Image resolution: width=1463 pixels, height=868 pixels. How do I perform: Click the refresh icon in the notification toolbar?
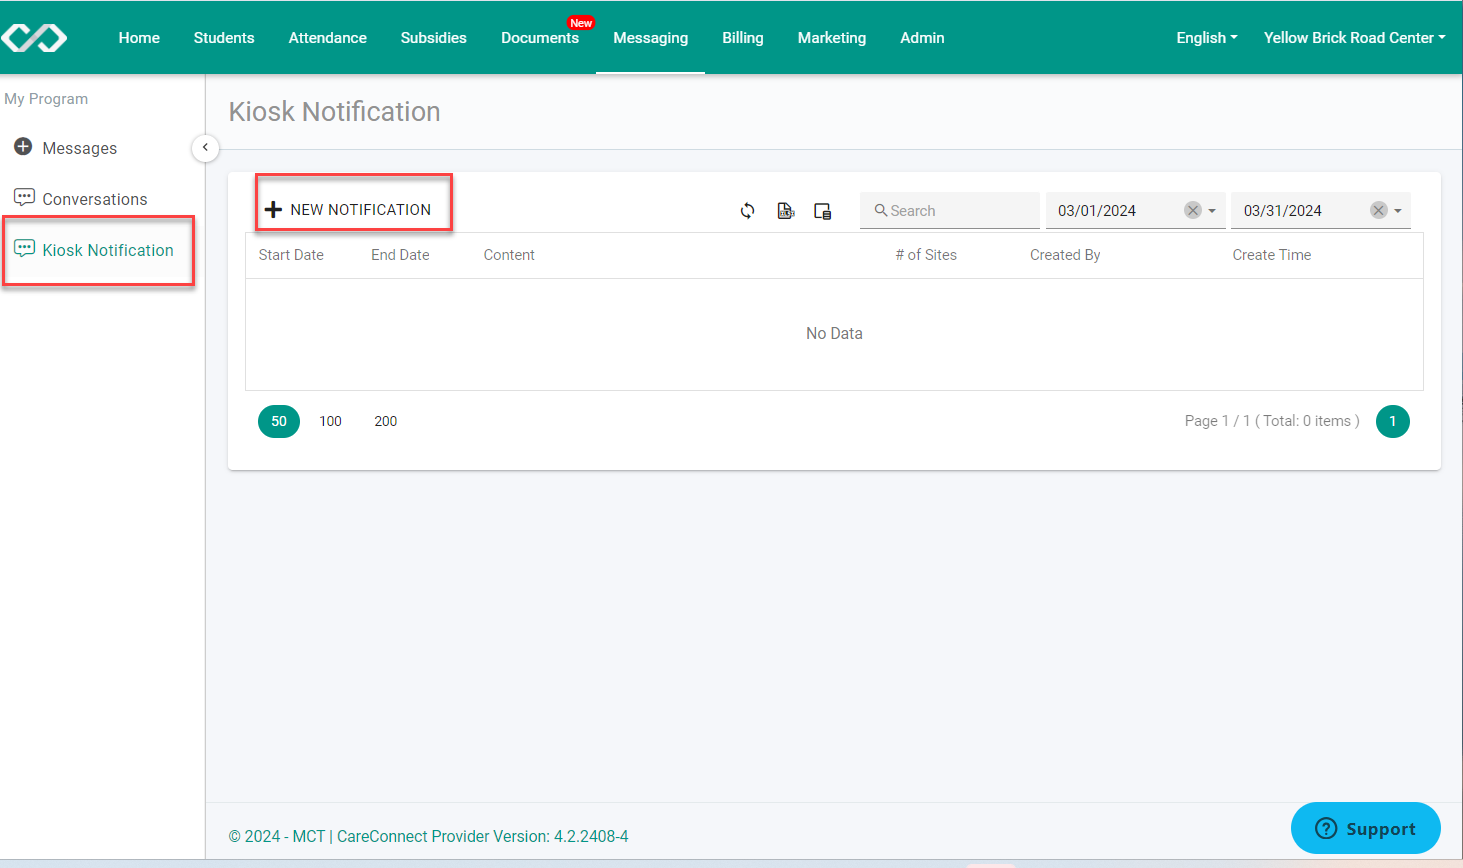(747, 211)
